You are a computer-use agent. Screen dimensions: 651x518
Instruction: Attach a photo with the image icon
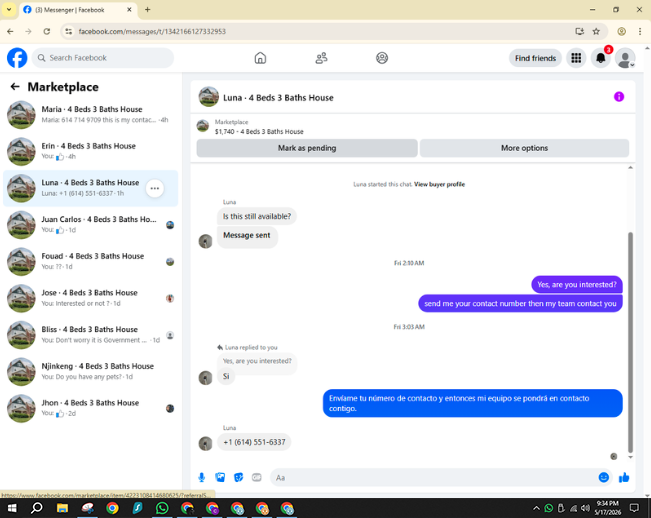[220, 477]
